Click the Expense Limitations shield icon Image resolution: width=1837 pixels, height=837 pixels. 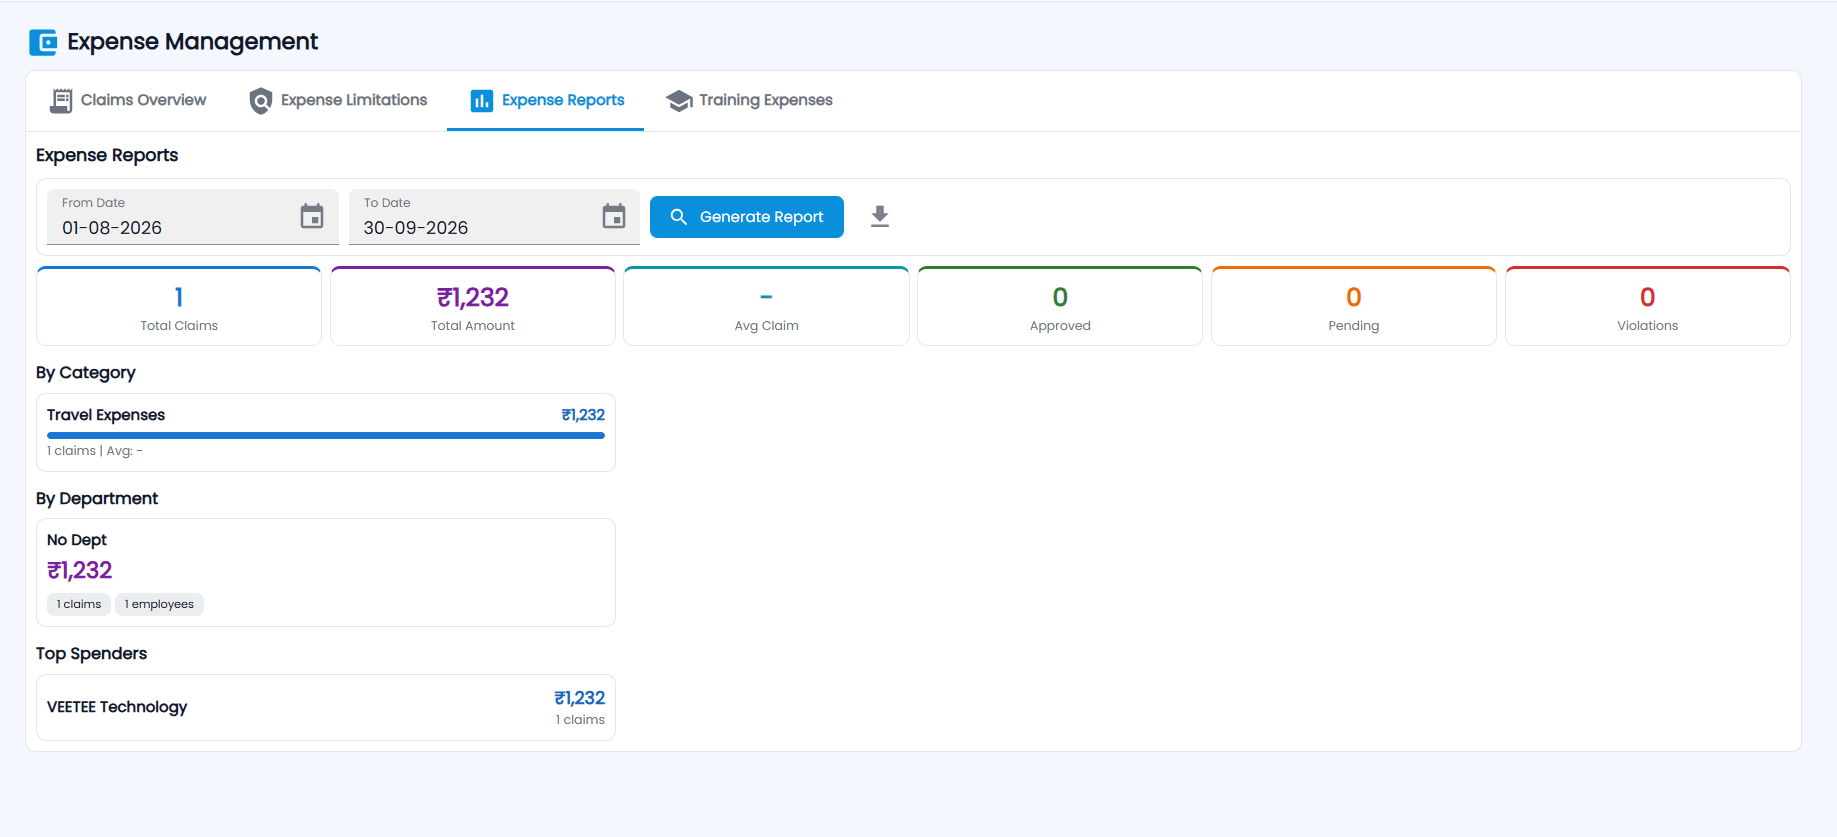[261, 100]
